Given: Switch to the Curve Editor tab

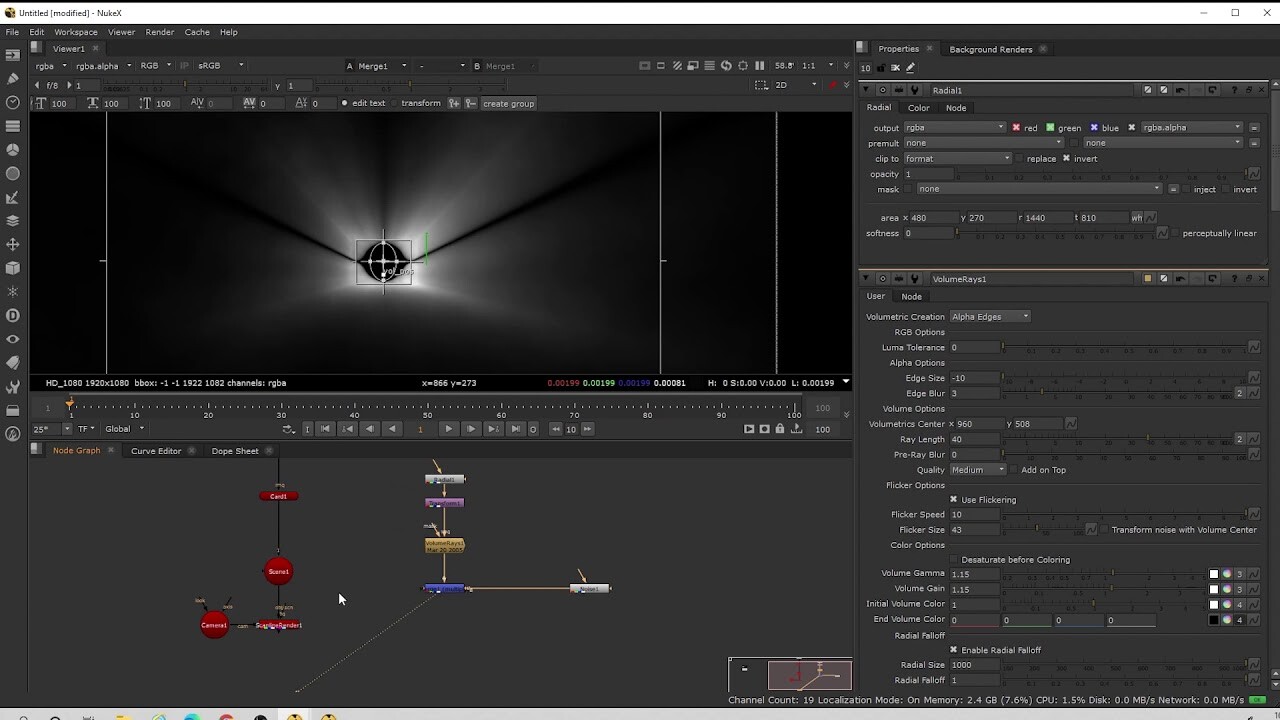Looking at the screenshot, I should click(x=156, y=450).
